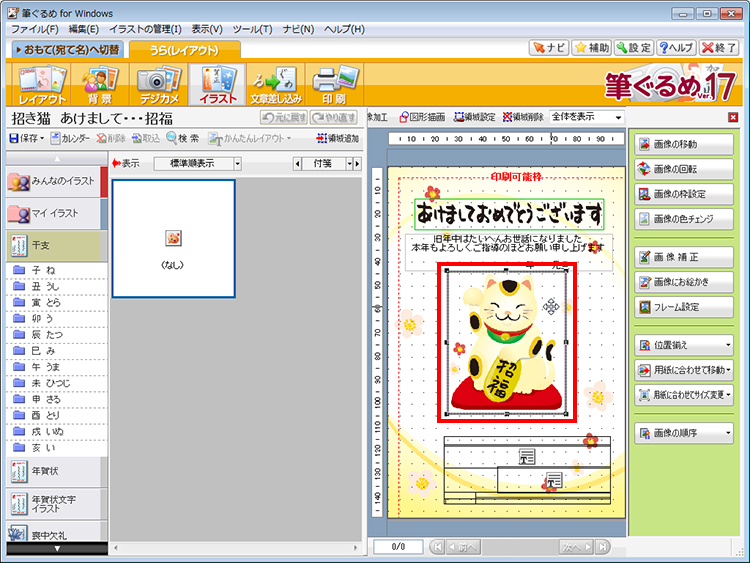This screenshot has height=563, width=750.
Task: Click 終了 to exit the app
Action: pos(719,48)
